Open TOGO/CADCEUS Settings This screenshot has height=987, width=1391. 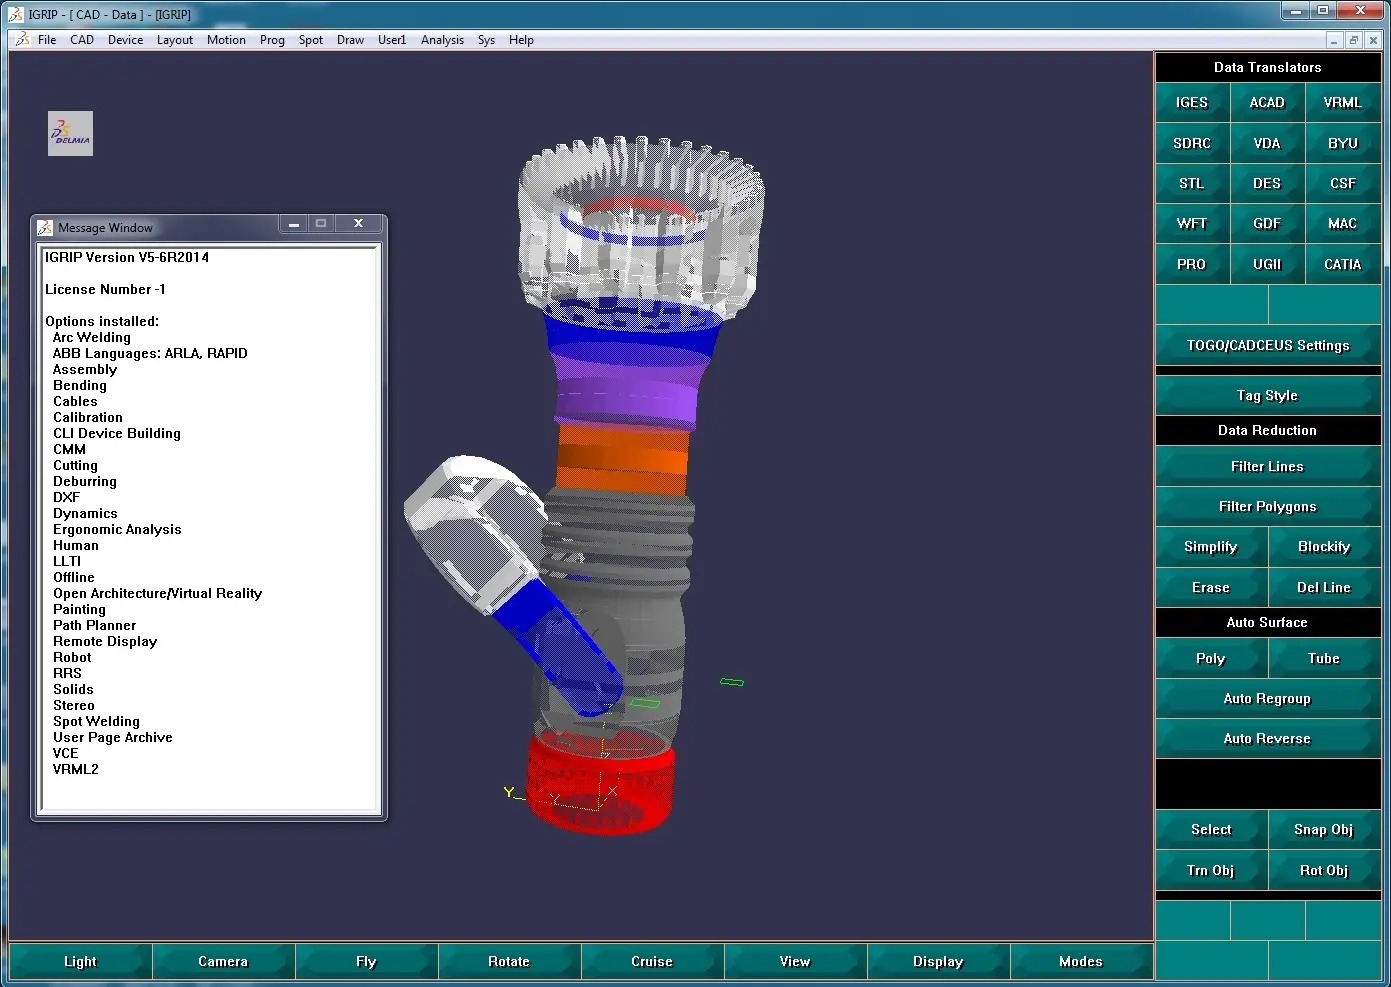pos(1268,346)
